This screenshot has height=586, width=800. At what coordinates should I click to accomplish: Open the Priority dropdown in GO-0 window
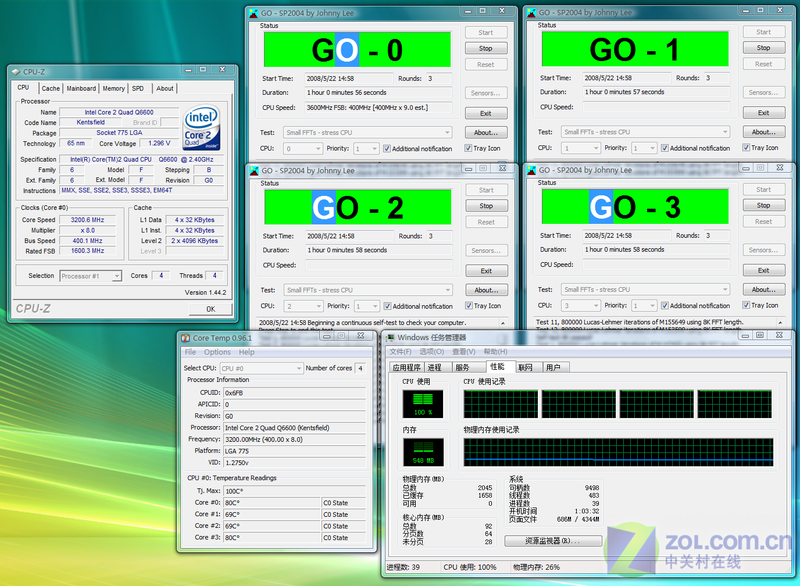(x=366, y=148)
